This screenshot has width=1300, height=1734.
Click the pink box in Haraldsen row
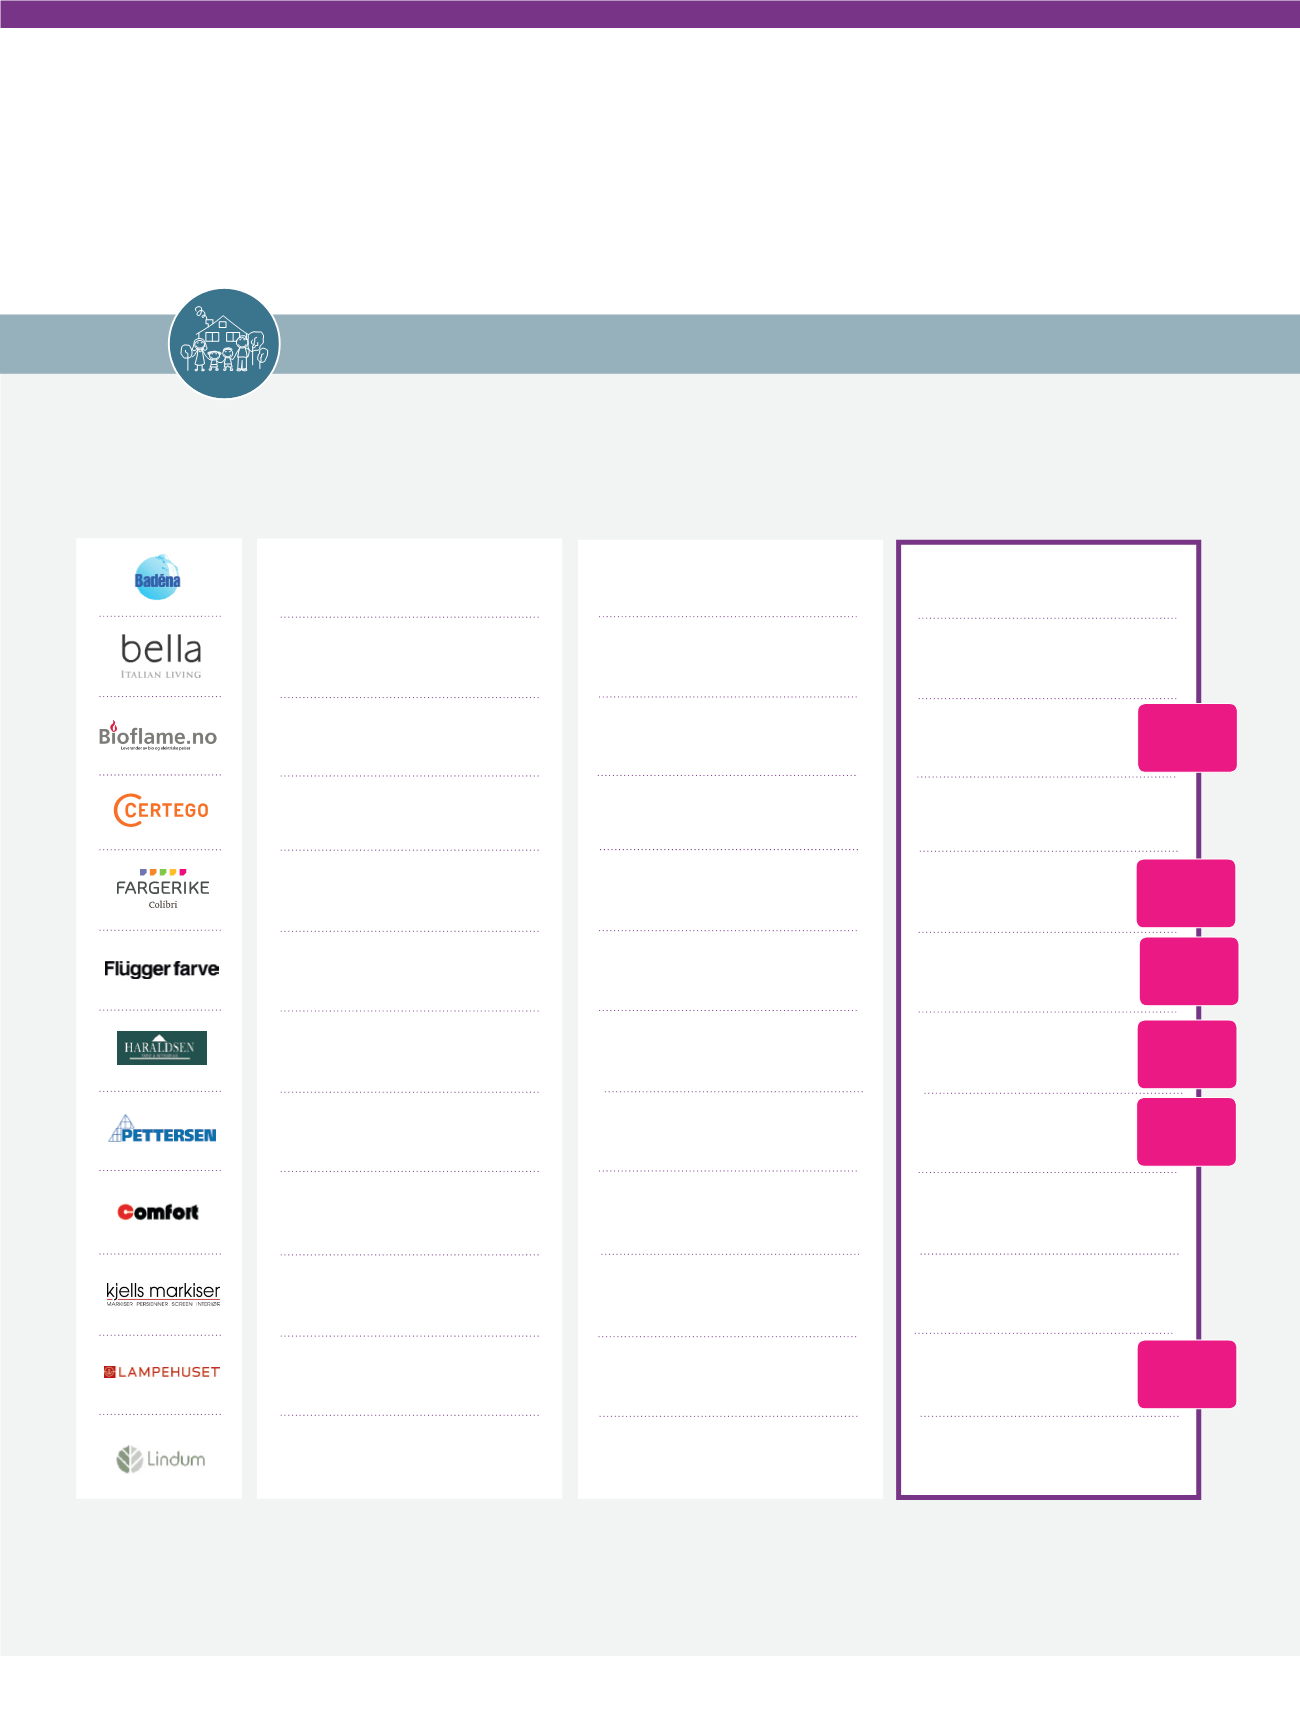(x=1186, y=1054)
